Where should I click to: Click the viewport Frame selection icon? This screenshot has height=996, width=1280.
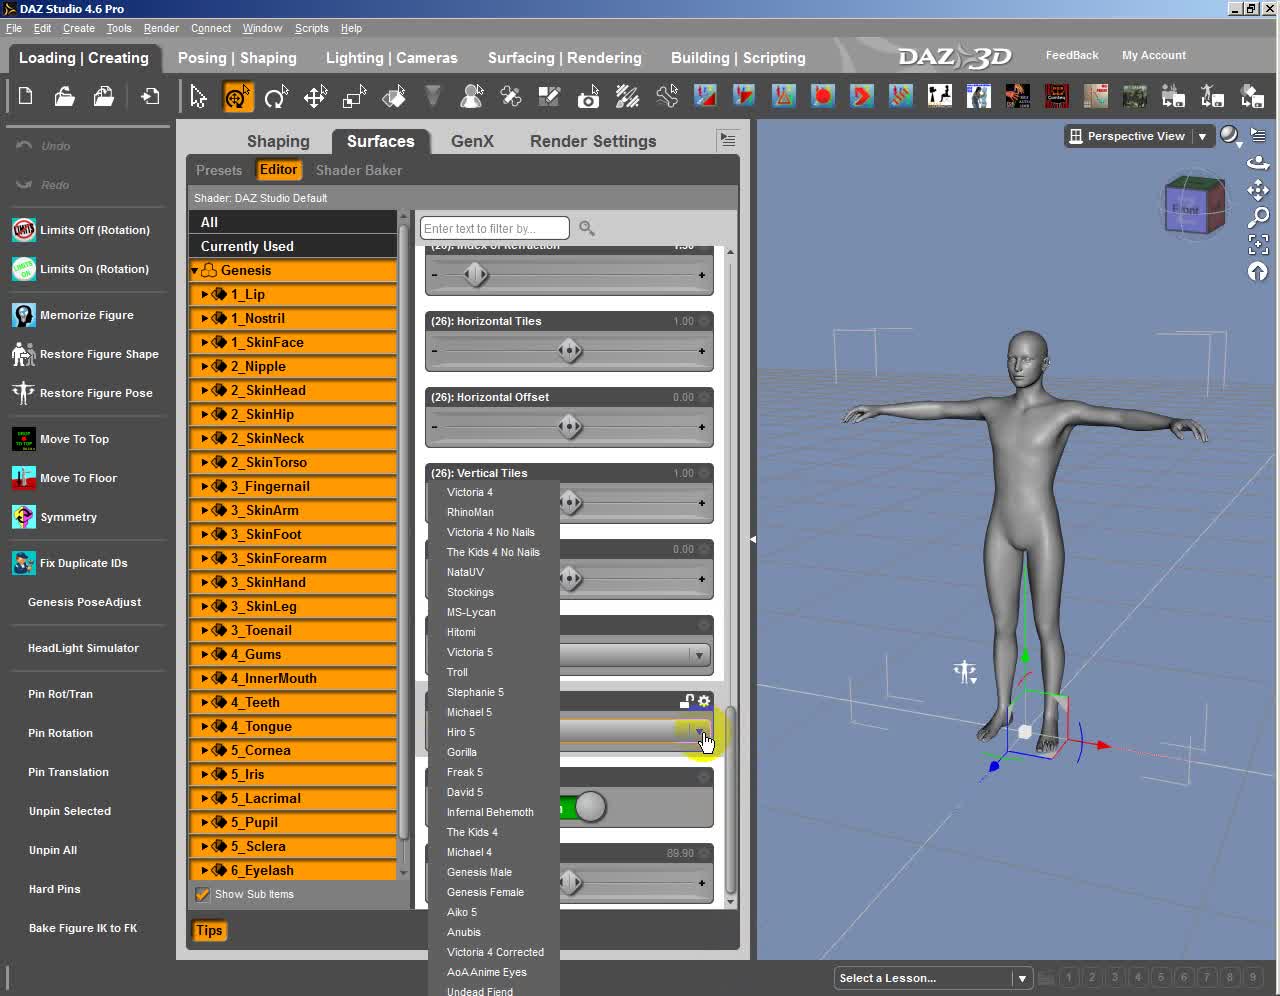tap(1258, 244)
